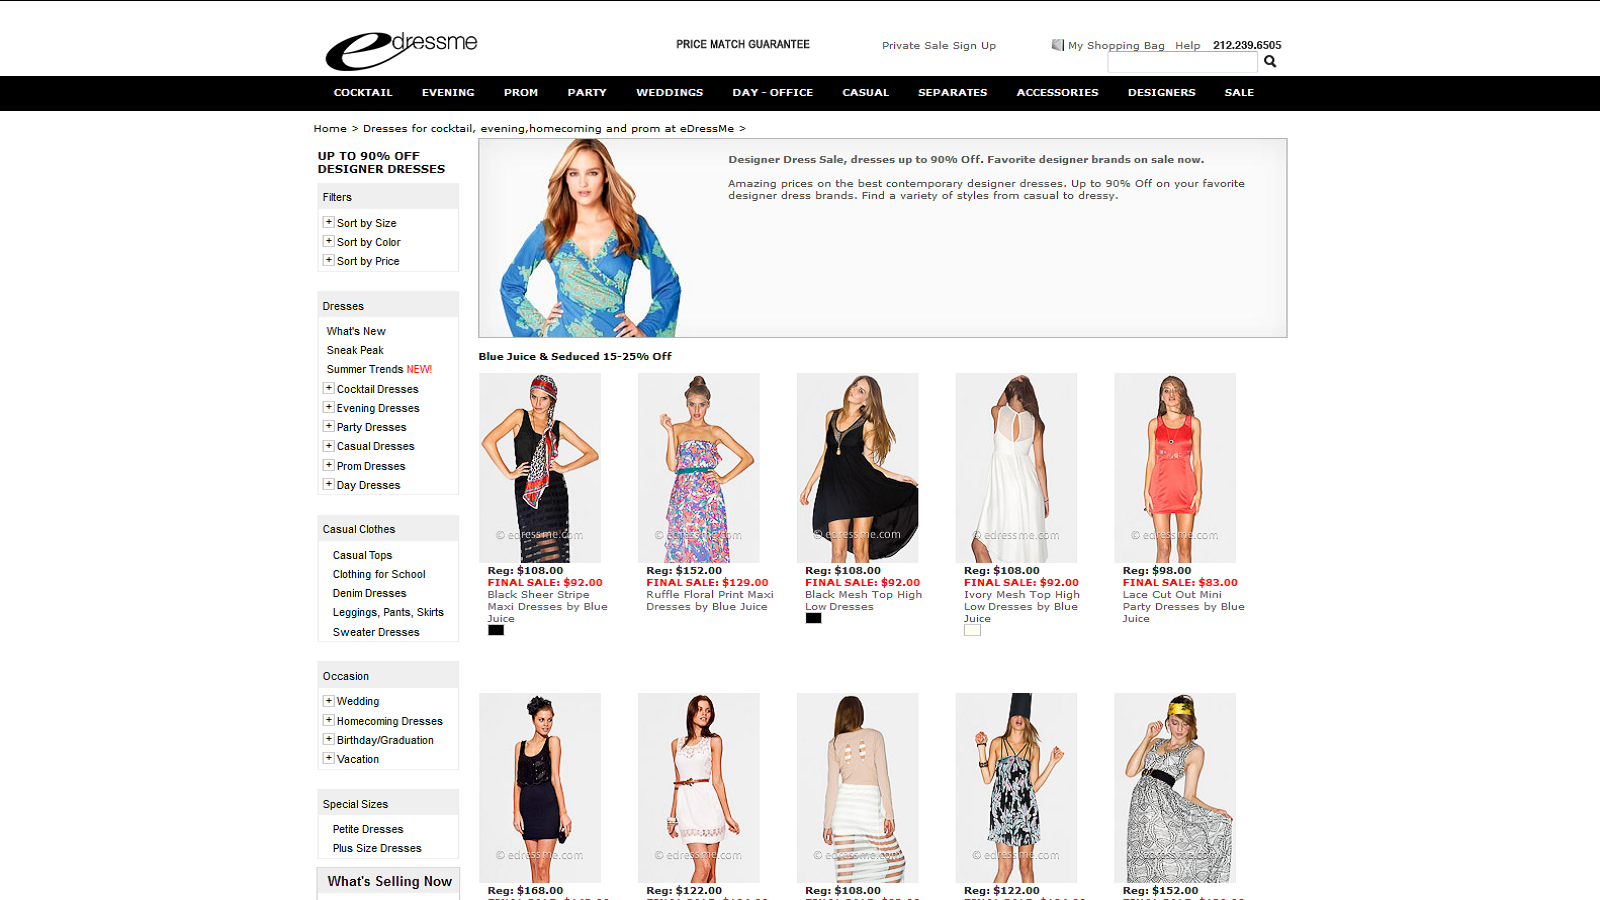
Task: Select ivory swatch under Ivory Mesh Top
Action: tap(972, 630)
